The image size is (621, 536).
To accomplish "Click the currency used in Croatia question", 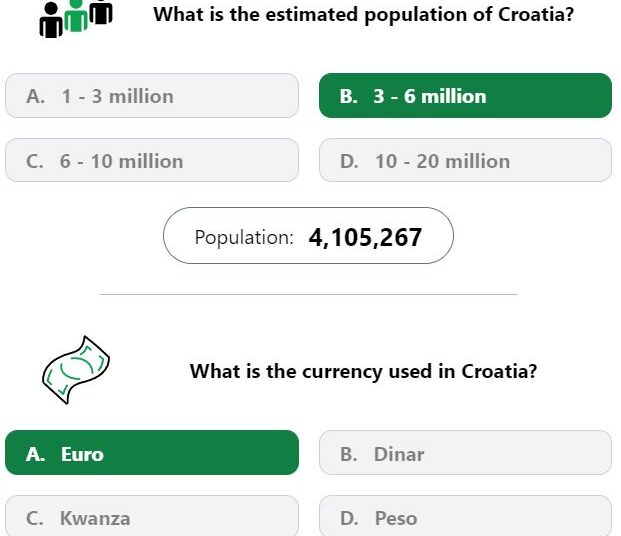I will [x=363, y=372].
